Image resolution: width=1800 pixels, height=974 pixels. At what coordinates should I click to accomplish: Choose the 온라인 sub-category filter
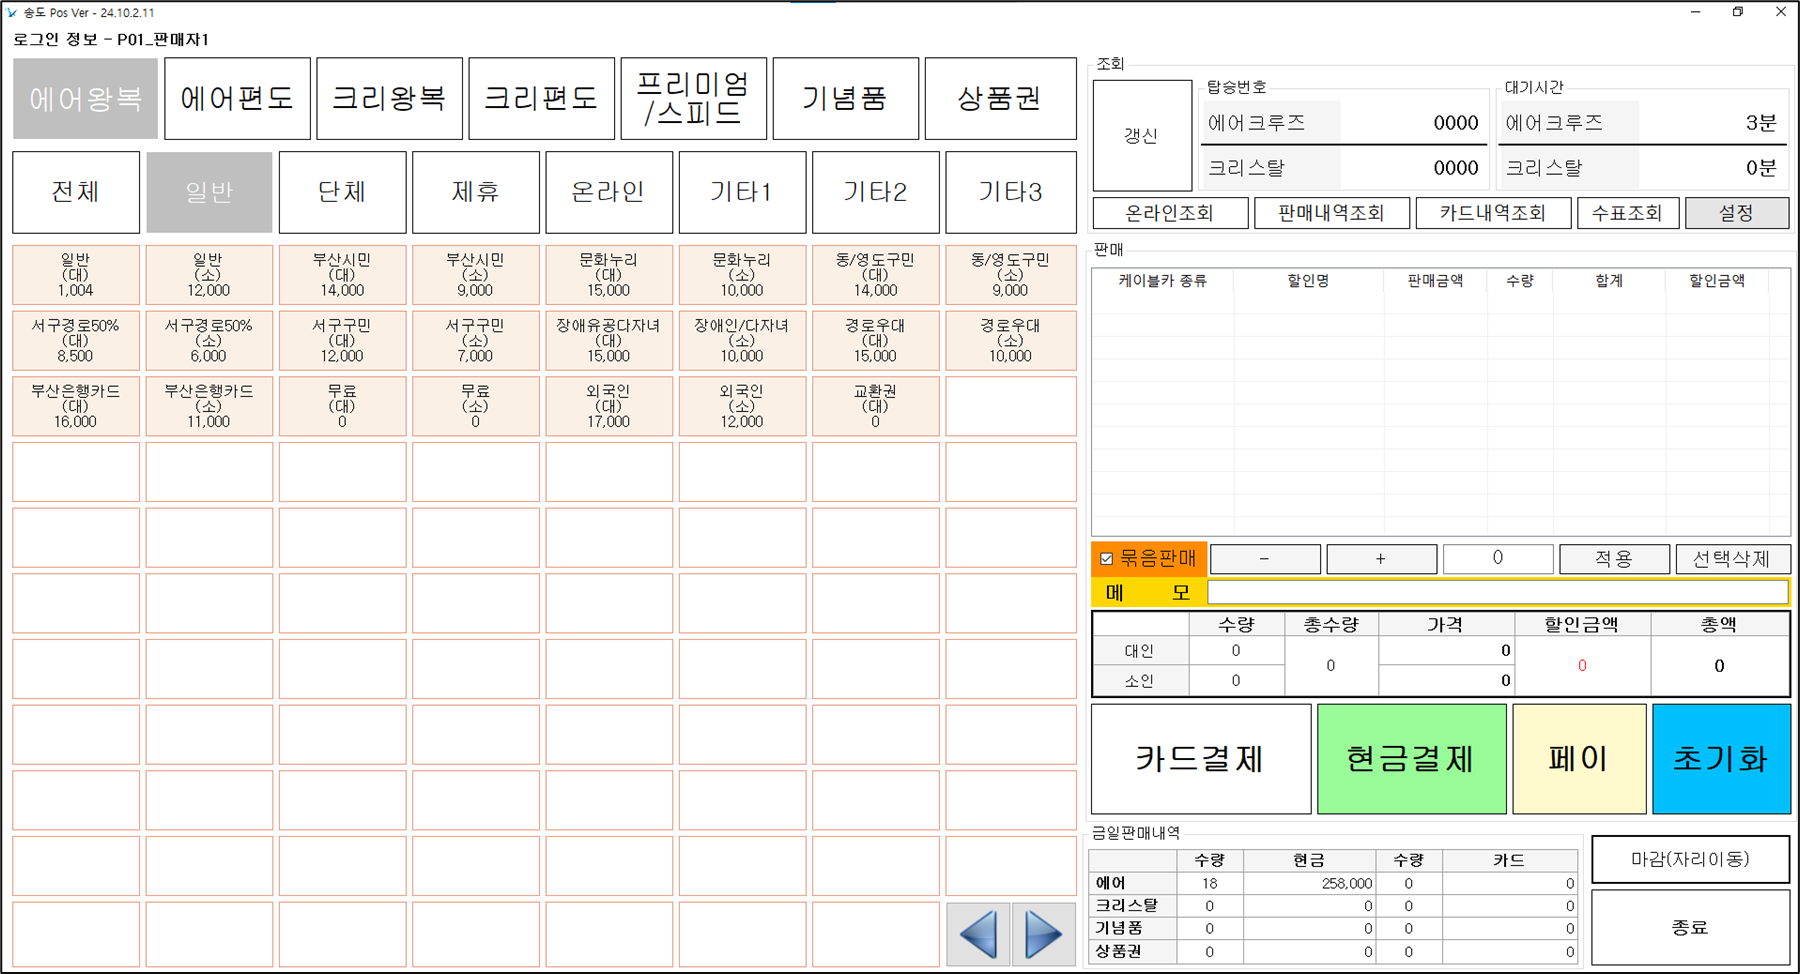608,192
